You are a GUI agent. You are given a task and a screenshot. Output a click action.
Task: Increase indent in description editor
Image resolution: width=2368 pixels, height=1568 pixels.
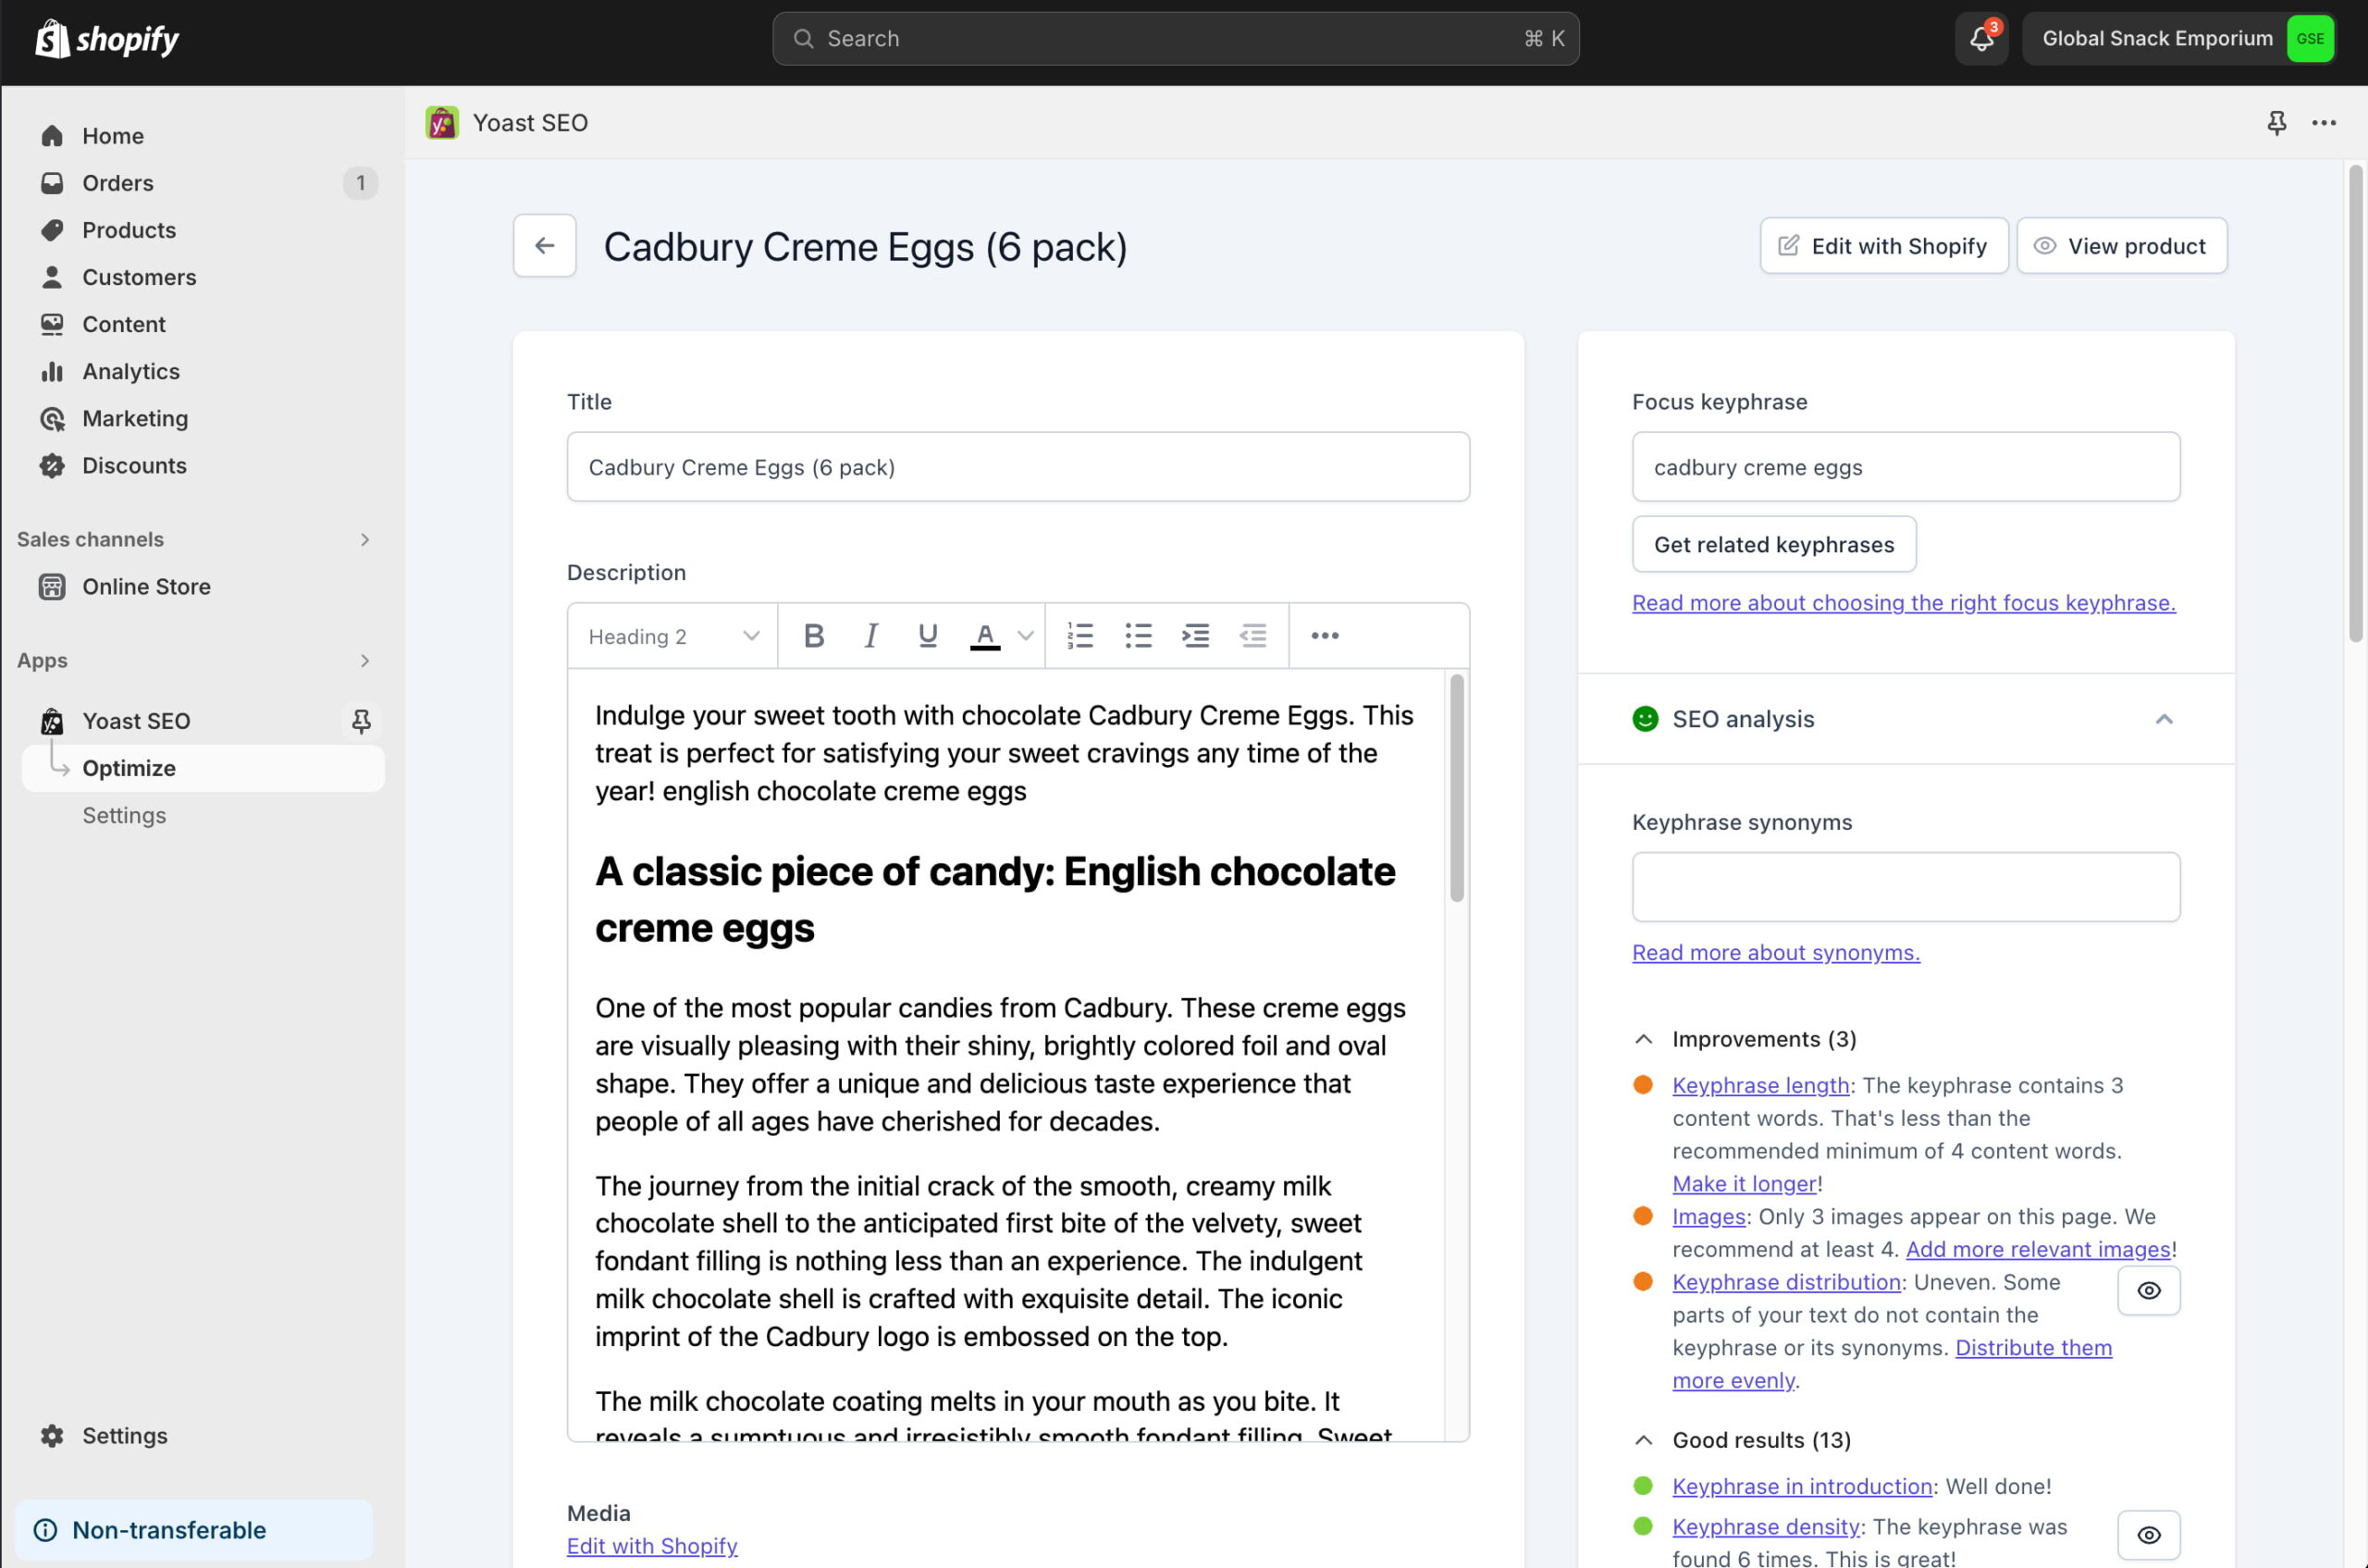click(x=1195, y=636)
